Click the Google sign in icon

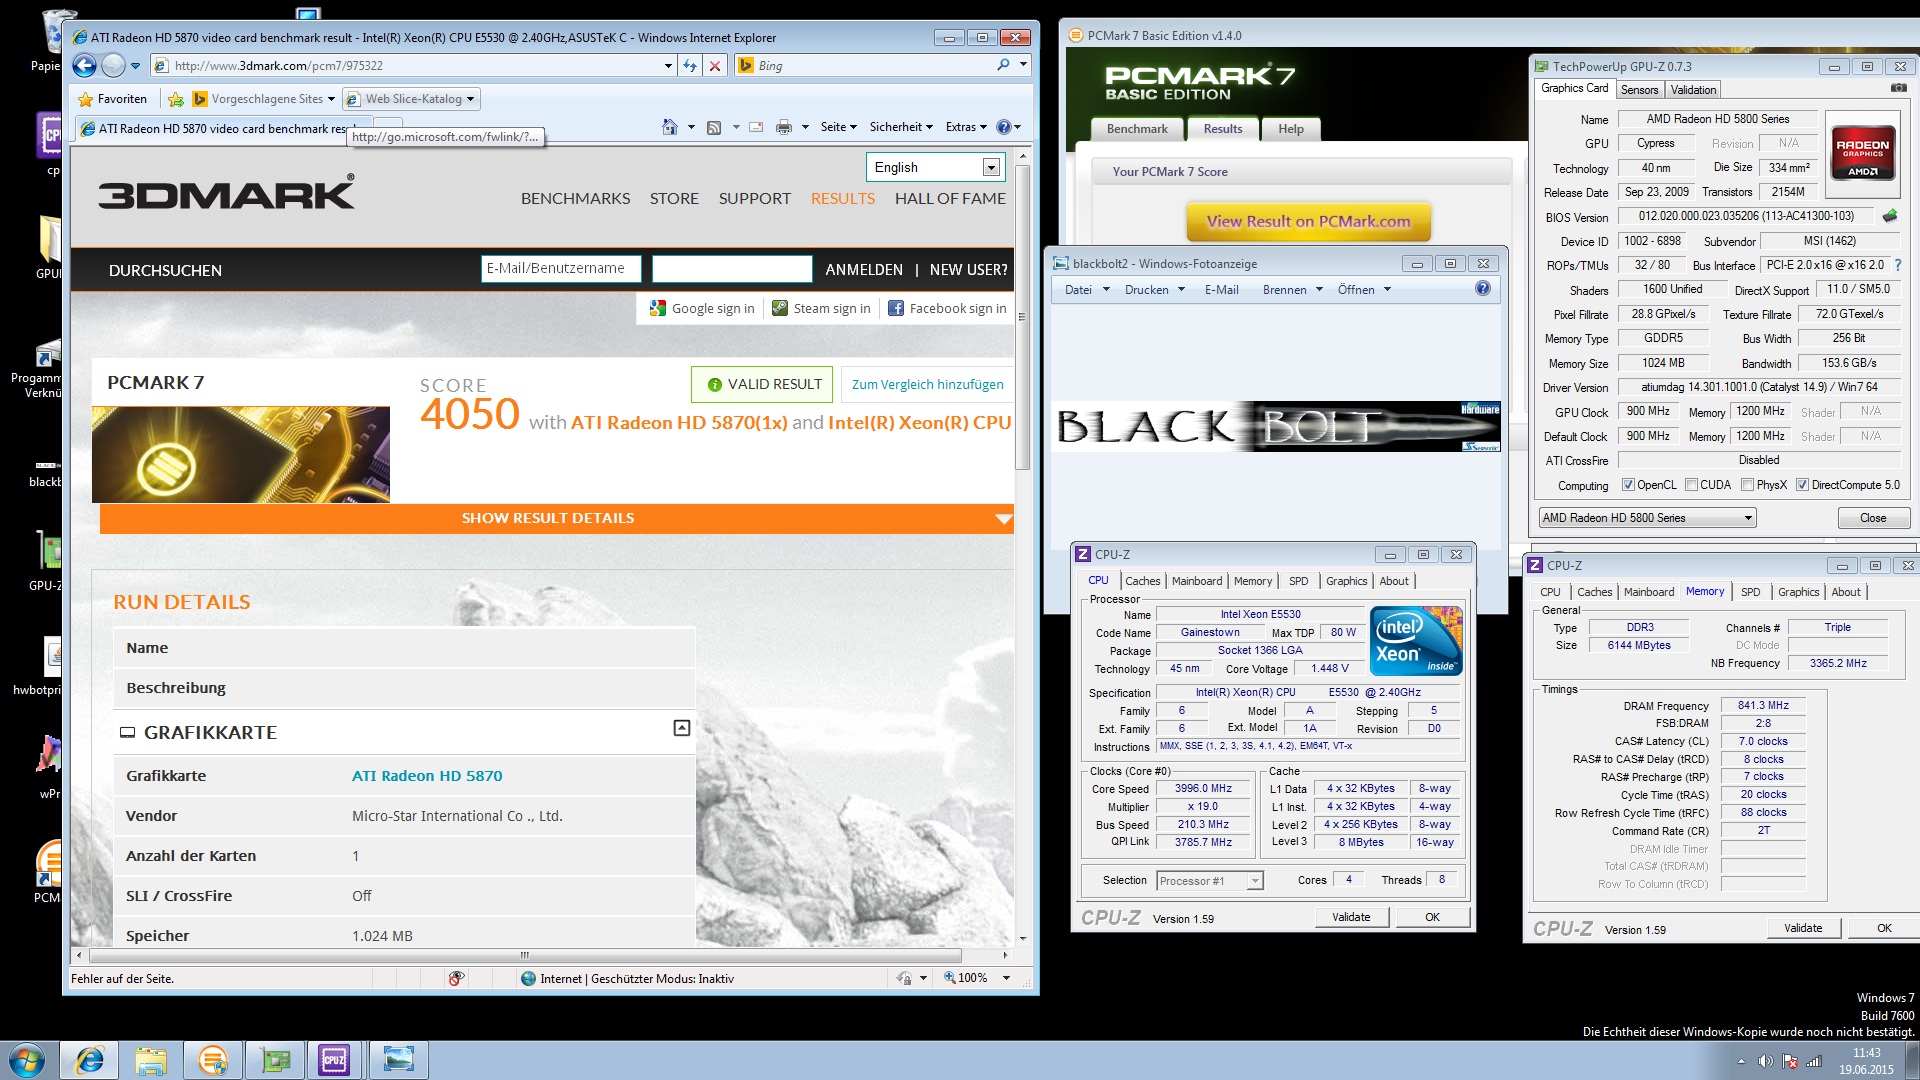point(657,308)
